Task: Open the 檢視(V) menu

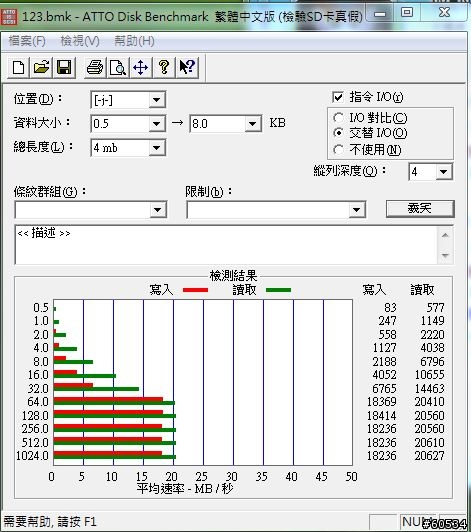Action: (x=80, y=41)
